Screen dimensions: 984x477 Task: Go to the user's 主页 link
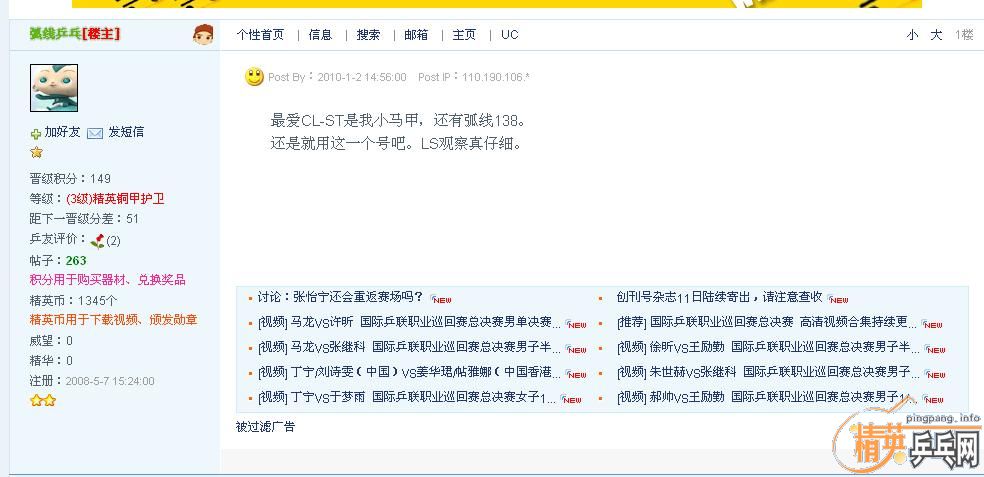coord(464,35)
